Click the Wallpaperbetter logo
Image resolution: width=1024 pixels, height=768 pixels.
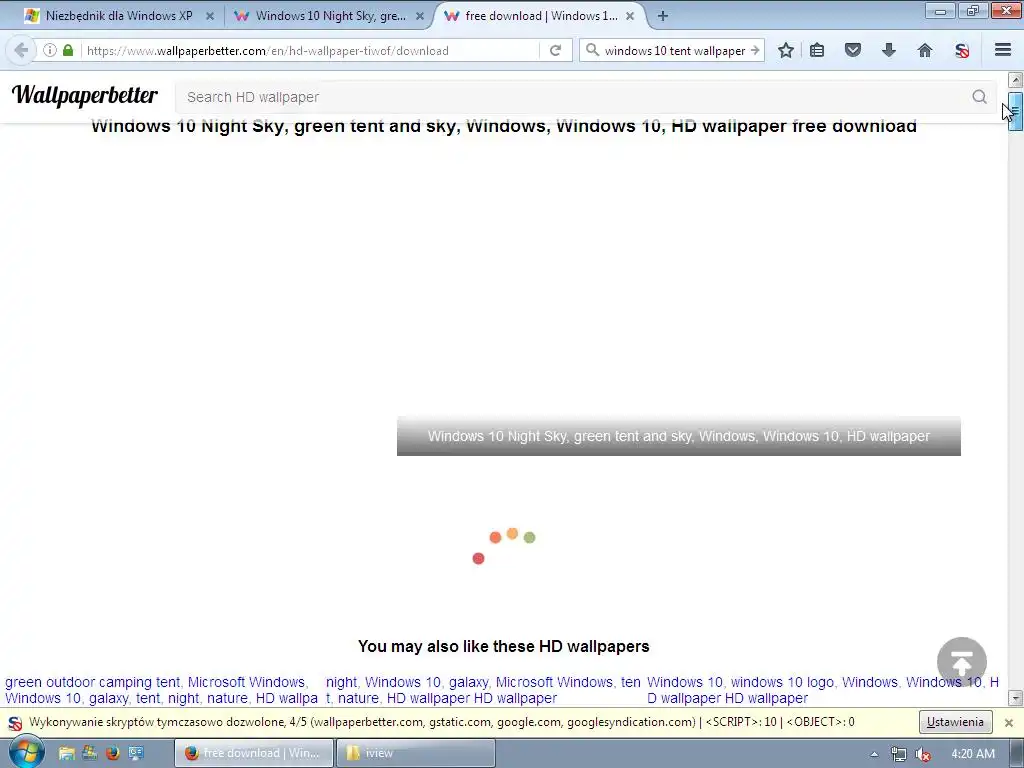point(85,95)
